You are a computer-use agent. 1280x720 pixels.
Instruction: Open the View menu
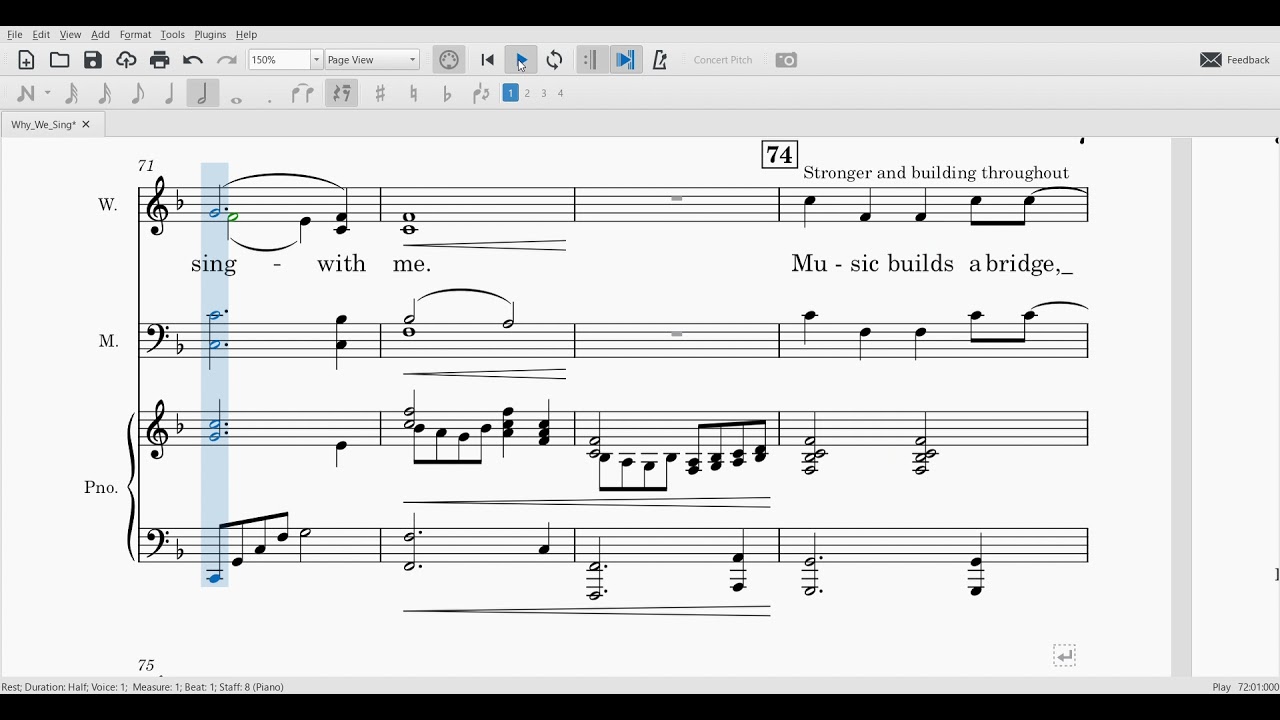click(x=70, y=35)
